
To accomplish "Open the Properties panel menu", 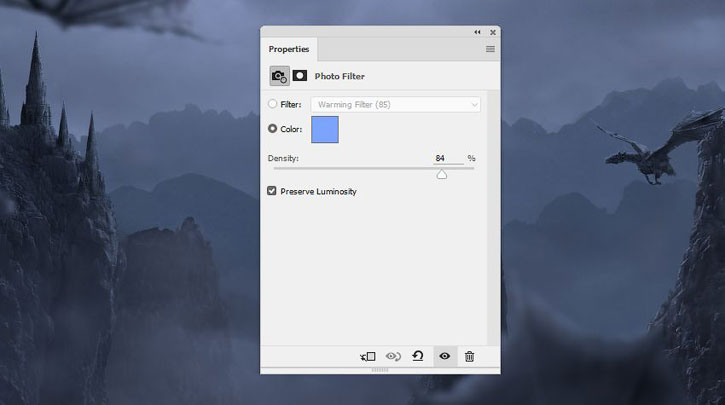I will (490, 49).
